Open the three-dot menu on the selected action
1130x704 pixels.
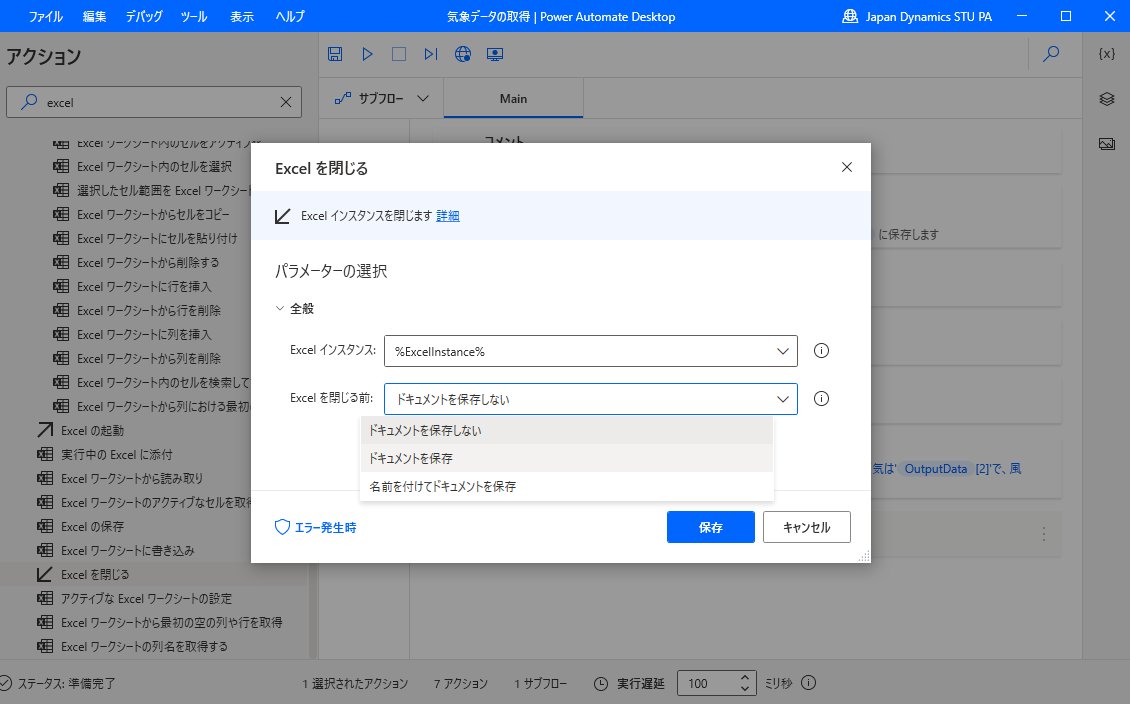1044,534
